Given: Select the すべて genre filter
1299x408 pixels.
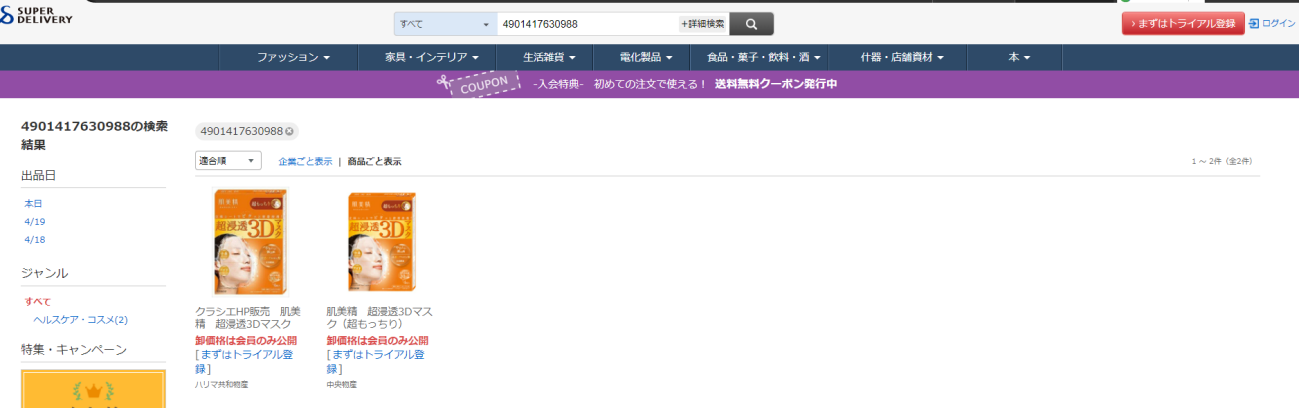Looking at the screenshot, I should click(x=37, y=301).
